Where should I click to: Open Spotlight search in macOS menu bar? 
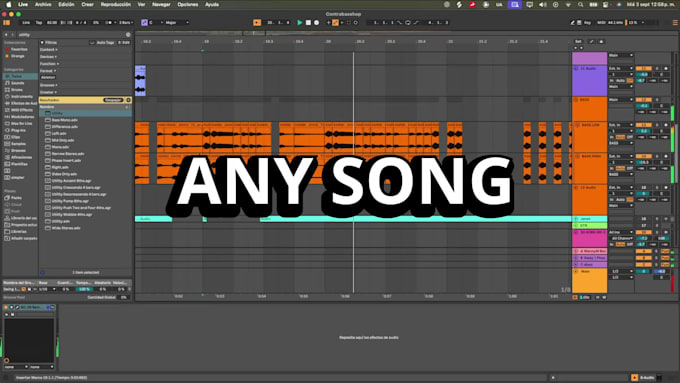(580, 4)
